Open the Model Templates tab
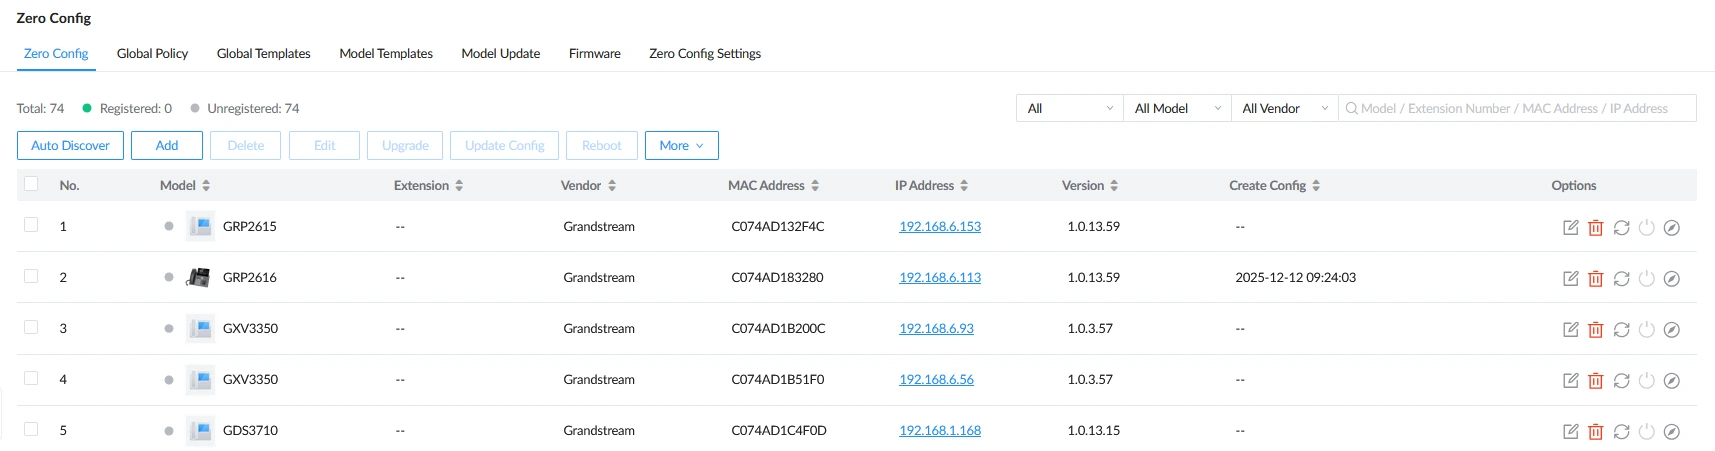1715x451 pixels. coord(386,54)
